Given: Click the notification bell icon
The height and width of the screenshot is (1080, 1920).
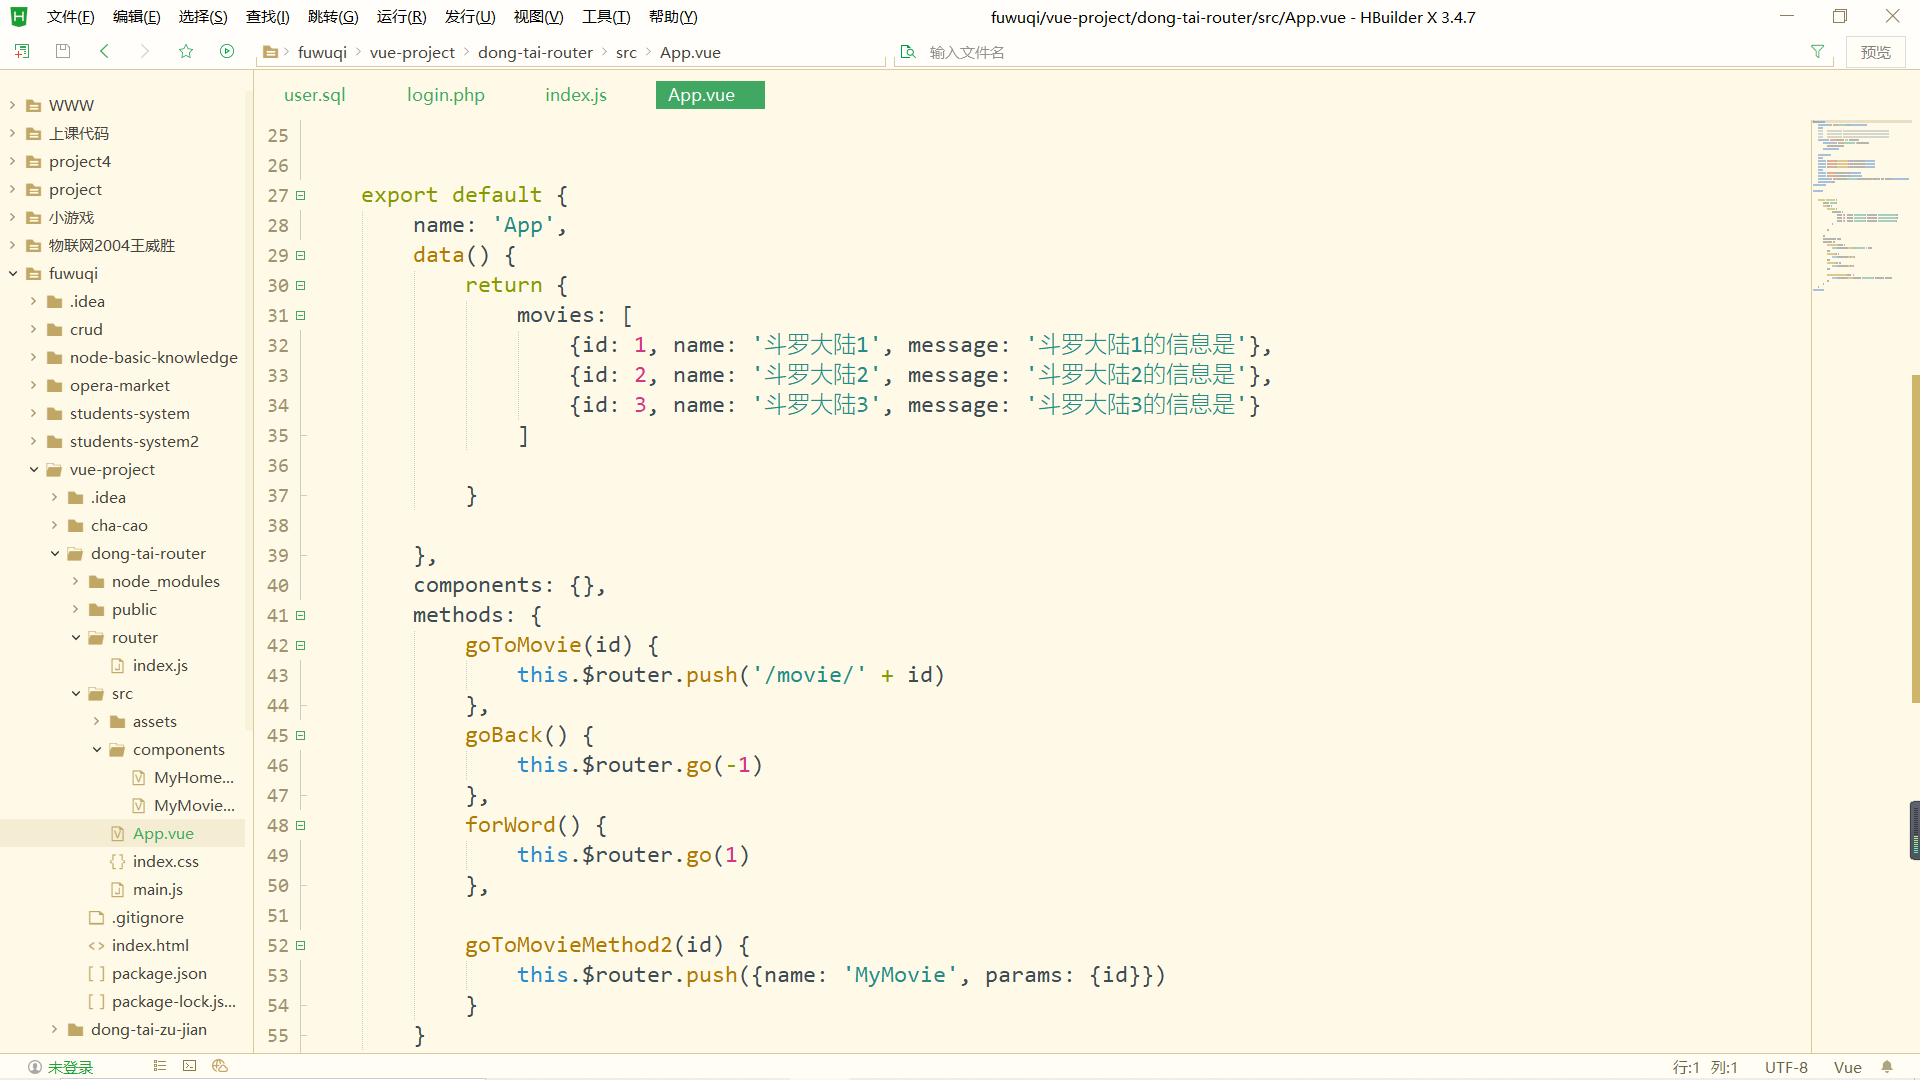Looking at the screenshot, I should [1887, 1067].
